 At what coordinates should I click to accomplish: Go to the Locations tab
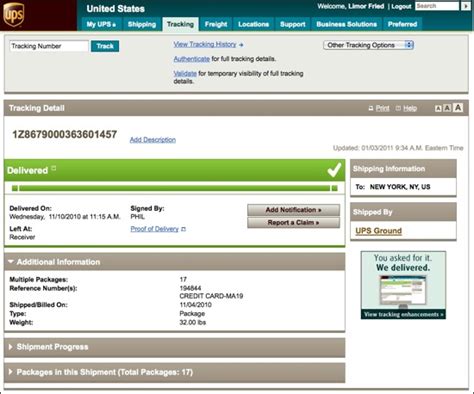pyautogui.click(x=254, y=24)
